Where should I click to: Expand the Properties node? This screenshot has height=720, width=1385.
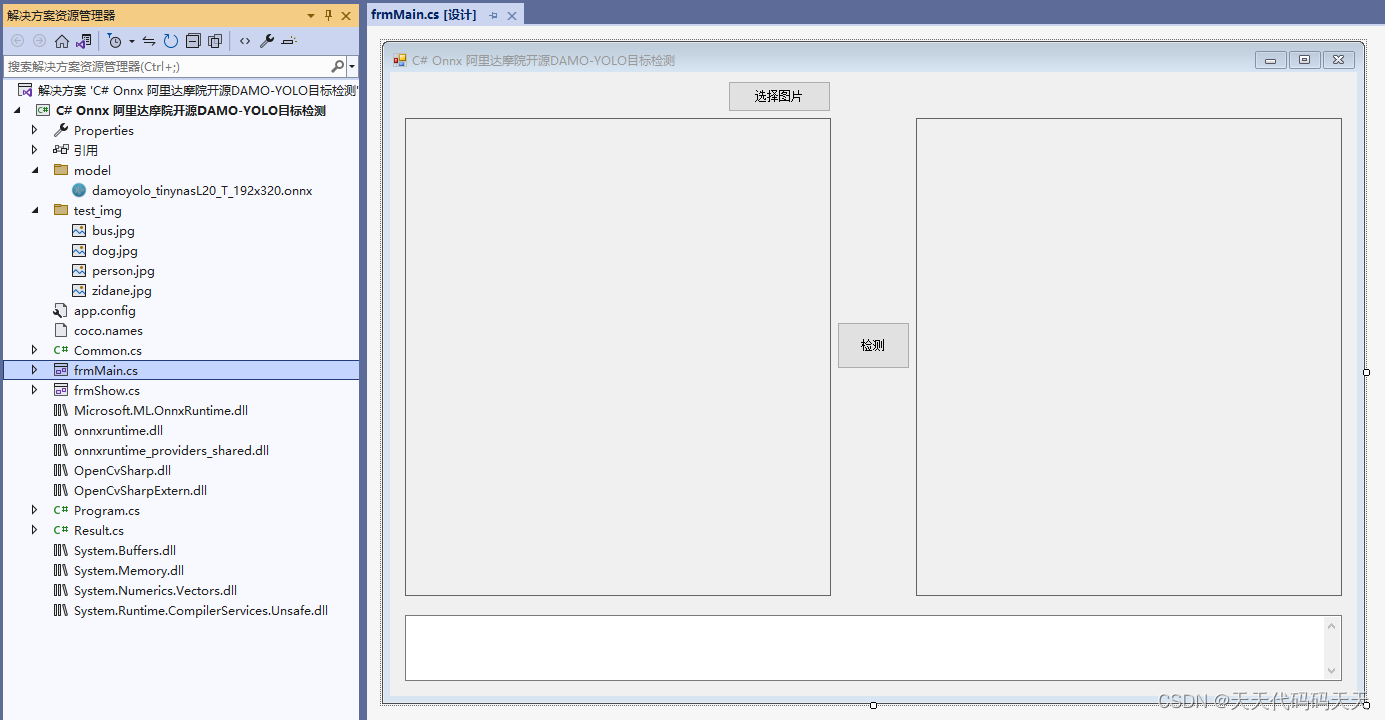point(34,130)
